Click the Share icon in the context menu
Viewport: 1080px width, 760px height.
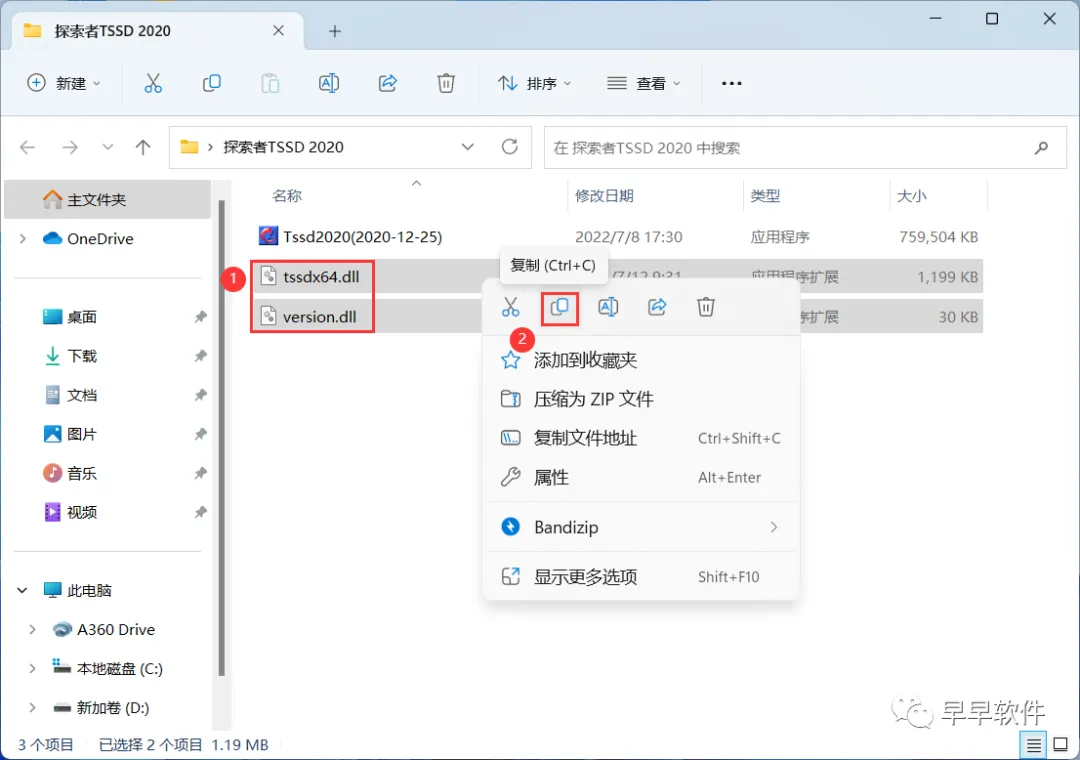pos(657,307)
